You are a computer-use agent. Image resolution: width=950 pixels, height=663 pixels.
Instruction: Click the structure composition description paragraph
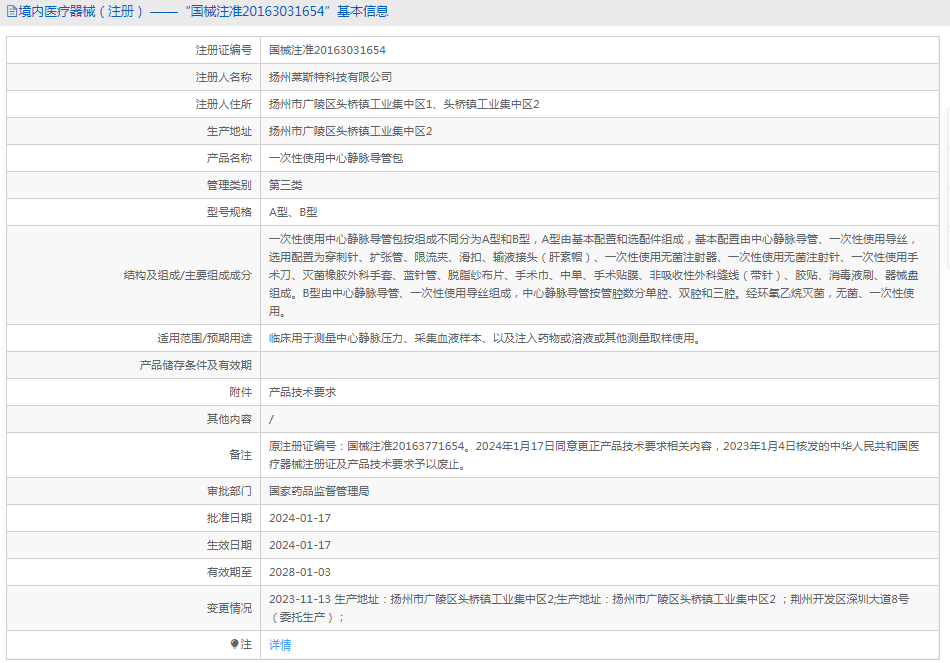point(594,275)
